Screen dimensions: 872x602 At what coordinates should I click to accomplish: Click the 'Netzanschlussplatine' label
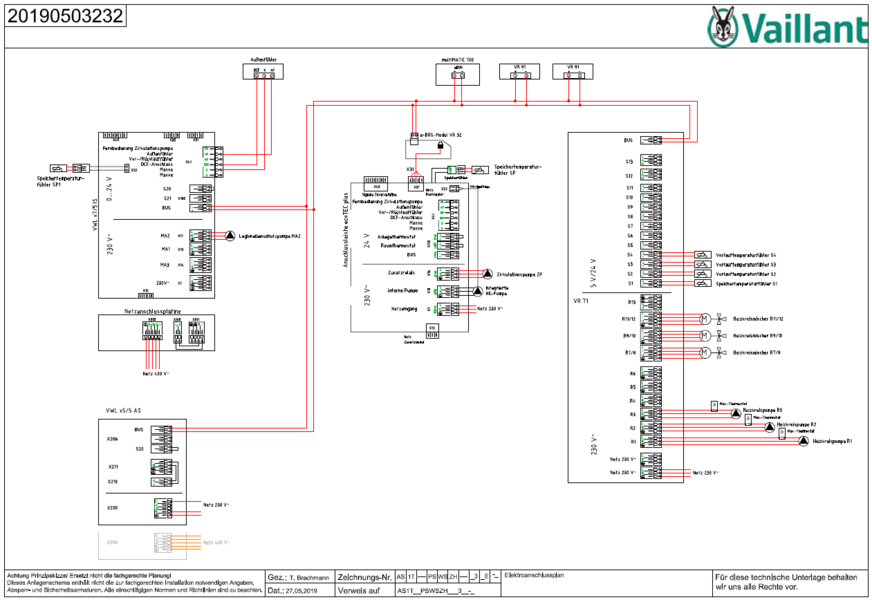pos(152,312)
